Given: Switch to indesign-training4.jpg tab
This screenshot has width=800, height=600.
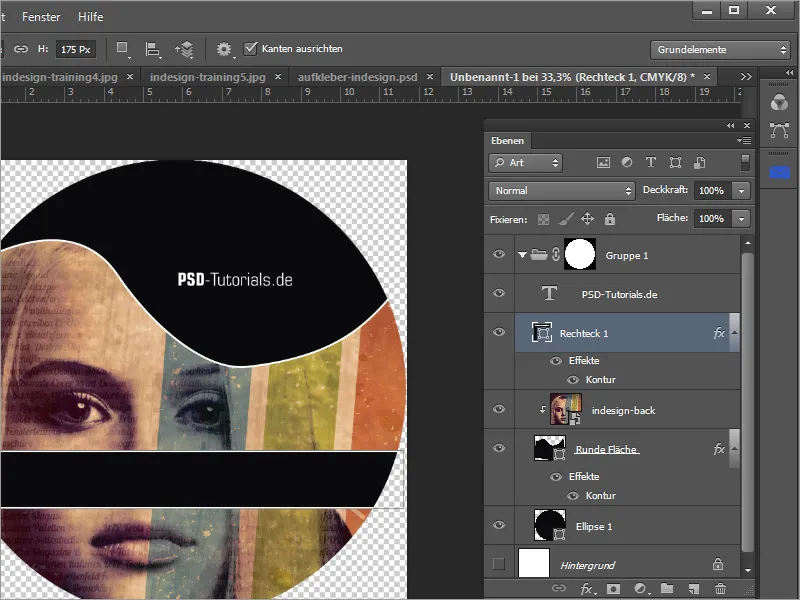Looking at the screenshot, I should (60, 77).
